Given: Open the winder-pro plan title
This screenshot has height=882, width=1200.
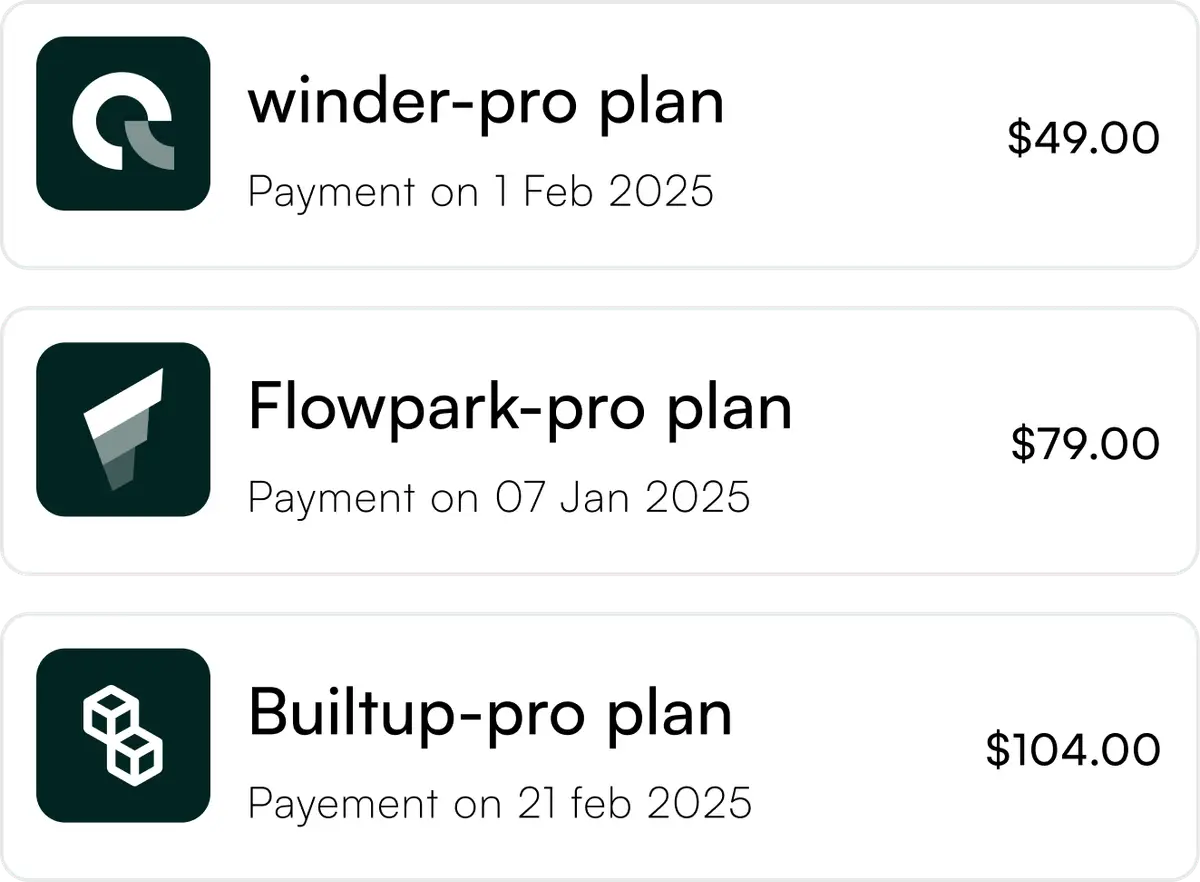Looking at the screenshot, I should tap(486, 103).
